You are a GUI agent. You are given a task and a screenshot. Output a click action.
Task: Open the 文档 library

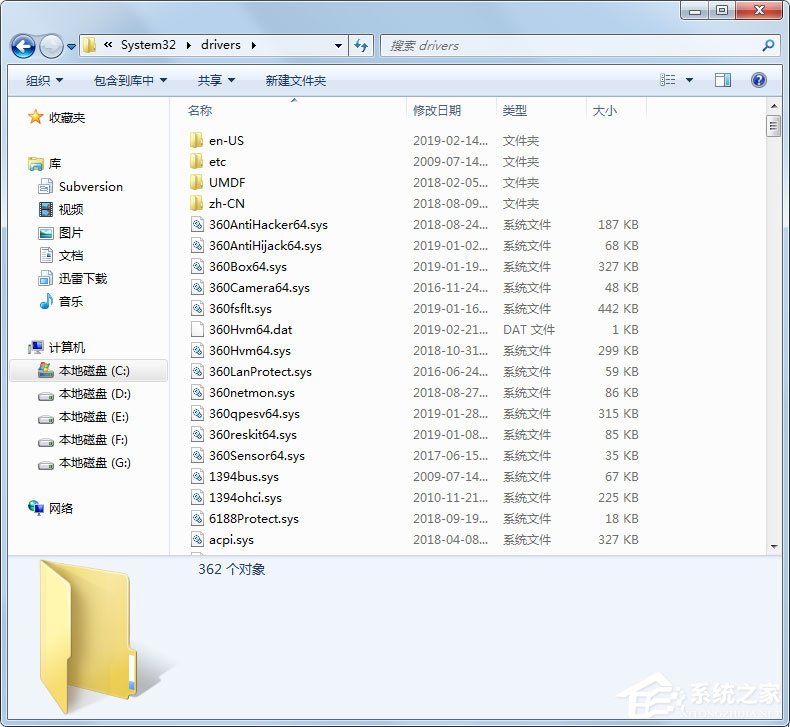[x=71, y=255]
